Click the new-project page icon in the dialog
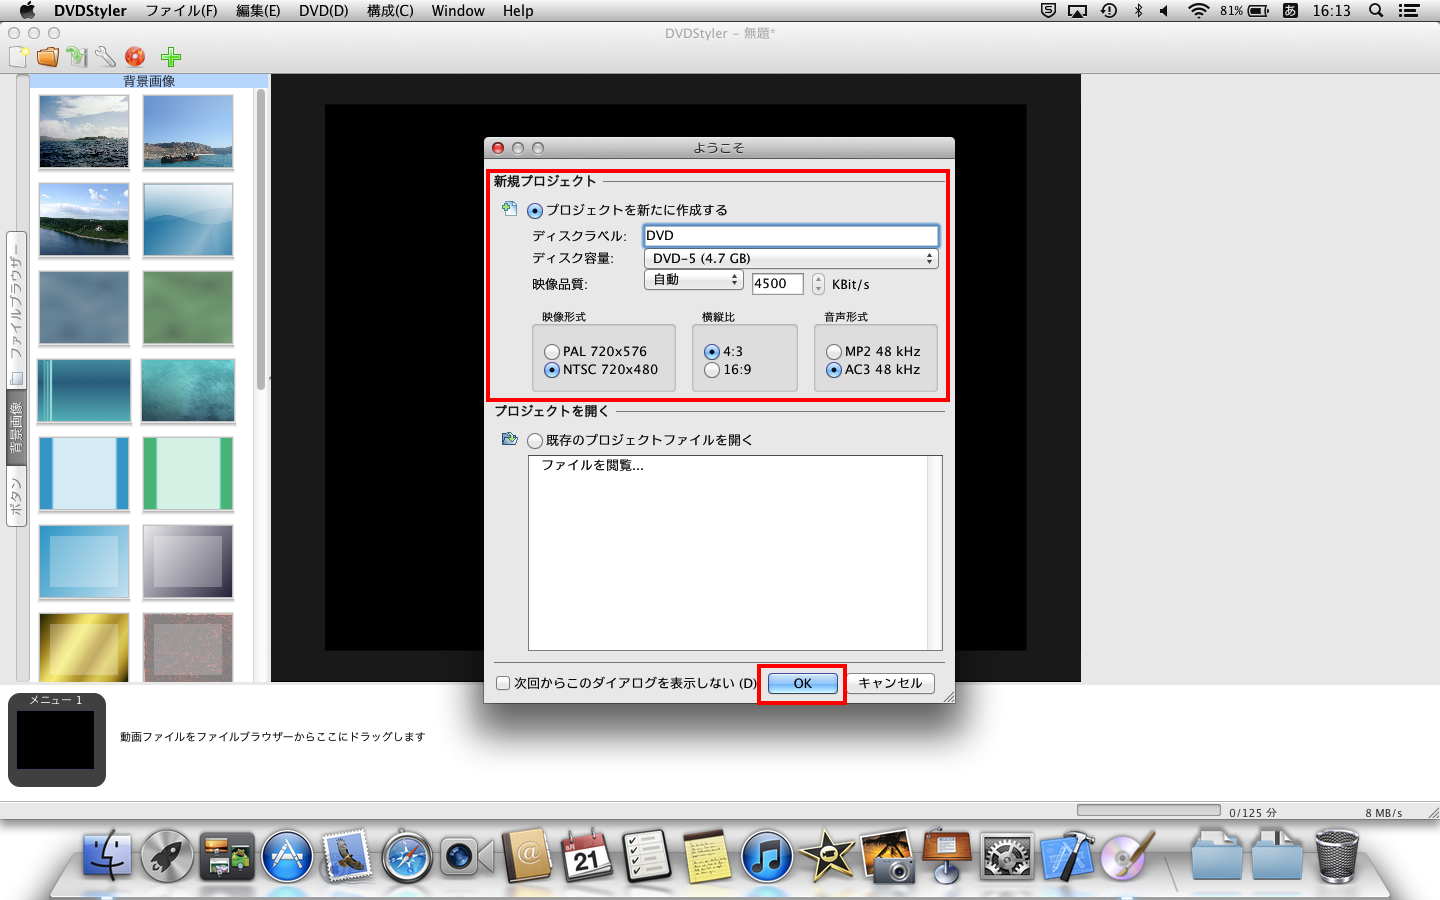The image size is (1440, 900). [x=509, y=209]
